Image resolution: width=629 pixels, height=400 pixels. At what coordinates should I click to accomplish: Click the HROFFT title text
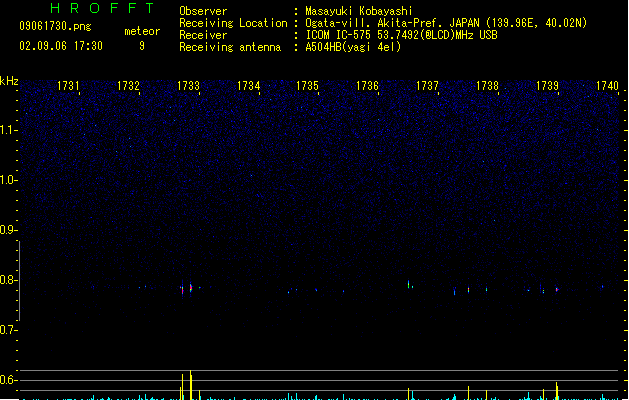click(x=102, y=8)
